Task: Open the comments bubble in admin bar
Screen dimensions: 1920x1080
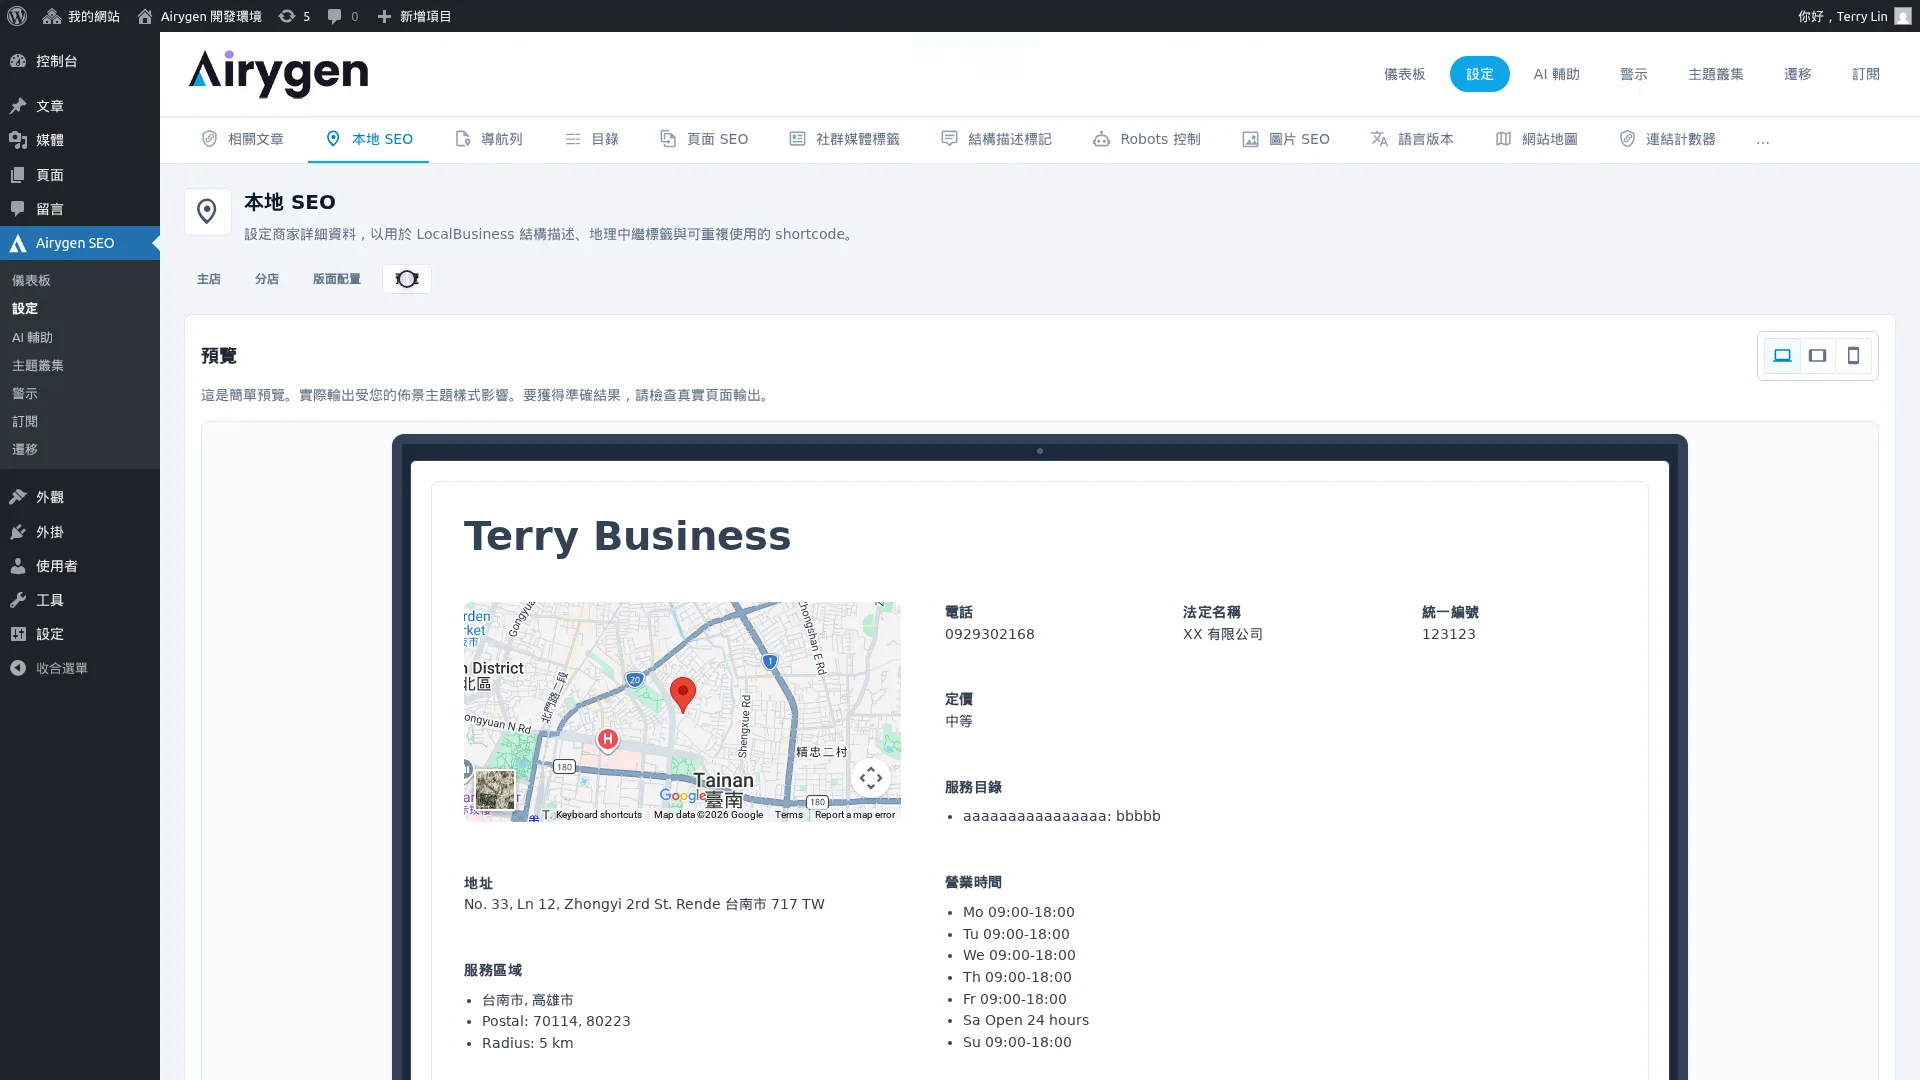Action: (x=343, y=16)
